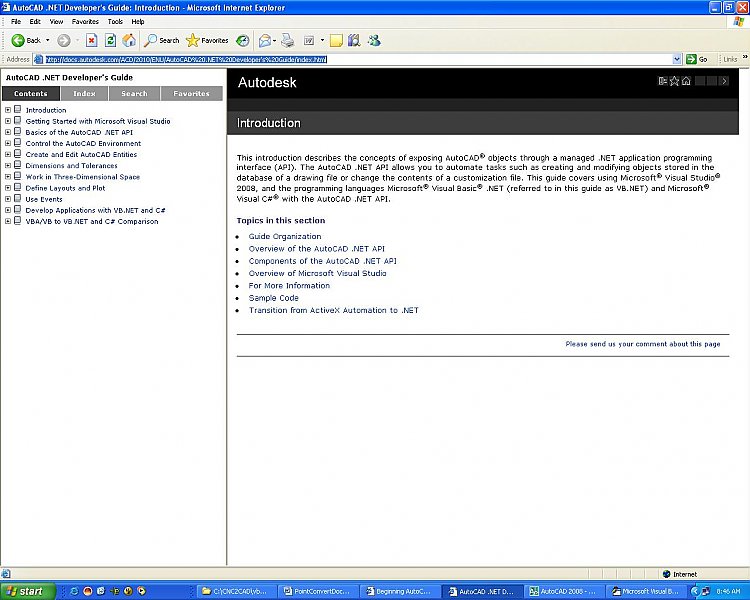Open Components of the AutoCAD .NET API link
The width and height of the screenshot is (750, 600).
(322, 261)
